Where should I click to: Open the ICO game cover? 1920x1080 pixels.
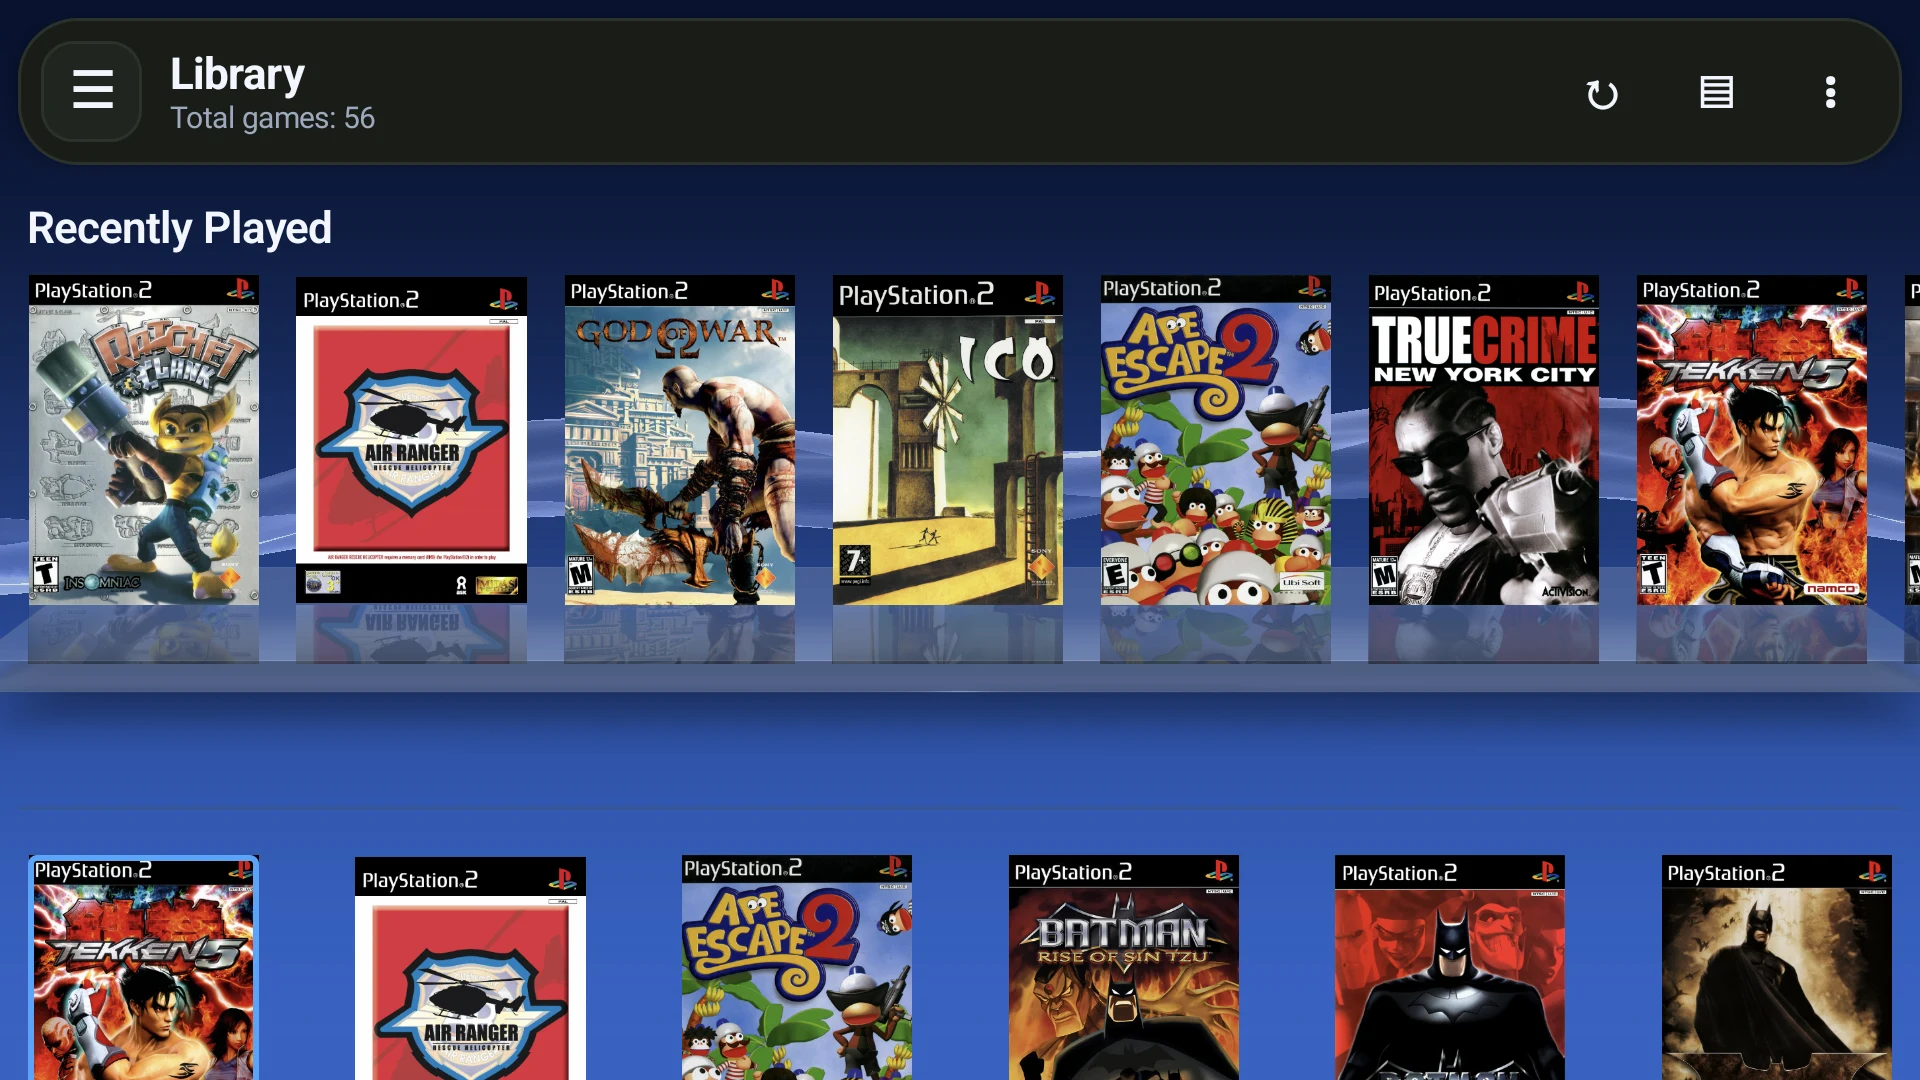948,440
